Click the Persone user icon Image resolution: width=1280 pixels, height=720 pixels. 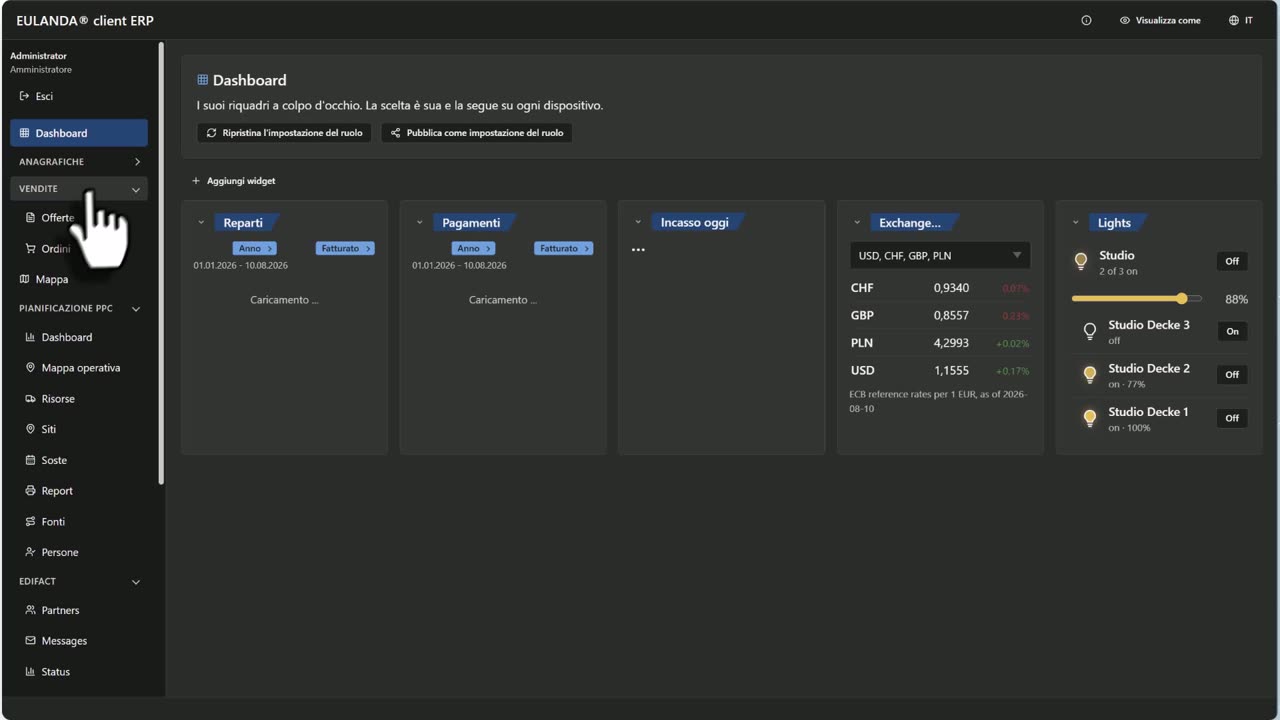(31, 552)
